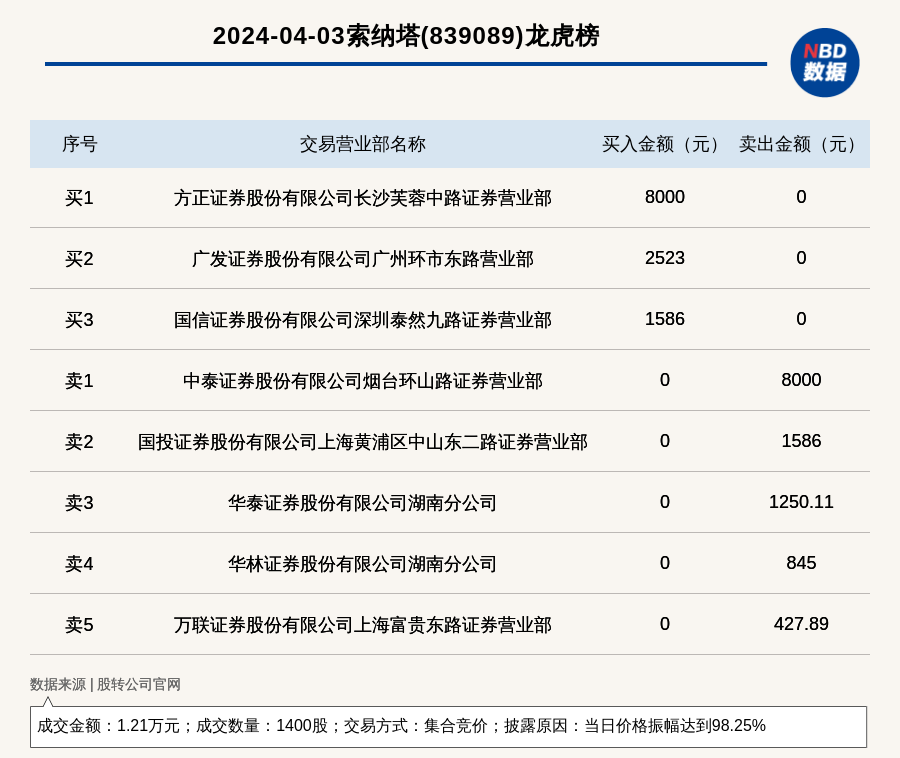This screenshot has width=900, height=758.
Task: Click the 0 buy amount in 卖2 row
Action: [x=665, y=441]
